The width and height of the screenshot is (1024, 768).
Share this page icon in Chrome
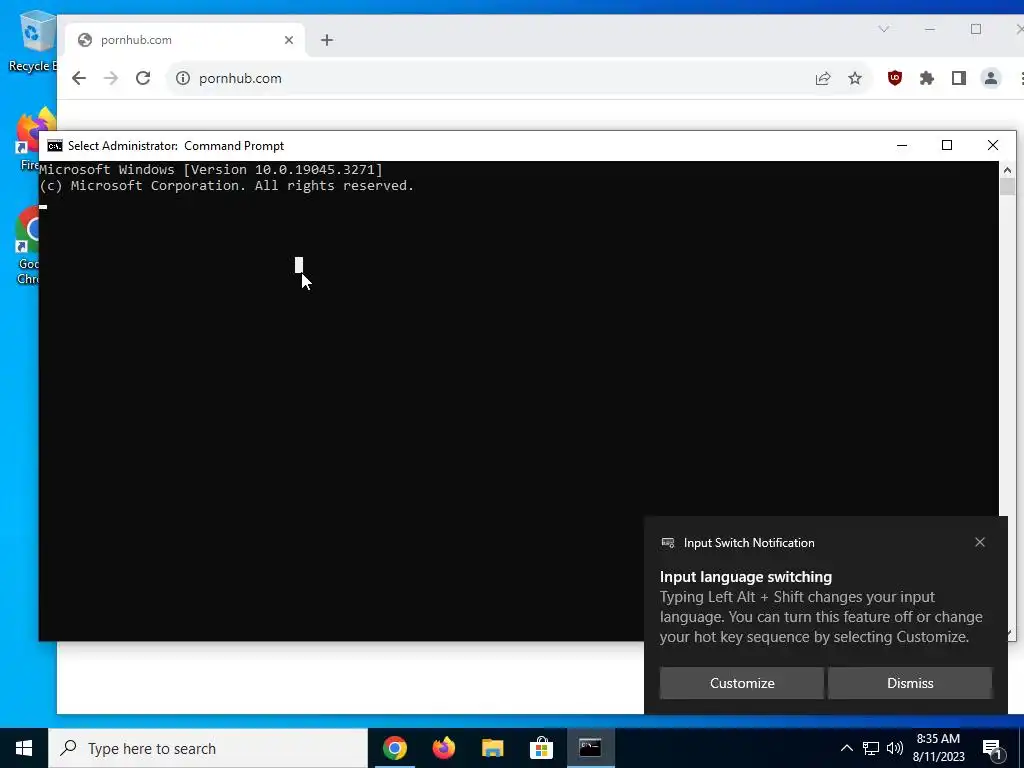[x=823, y=78]
